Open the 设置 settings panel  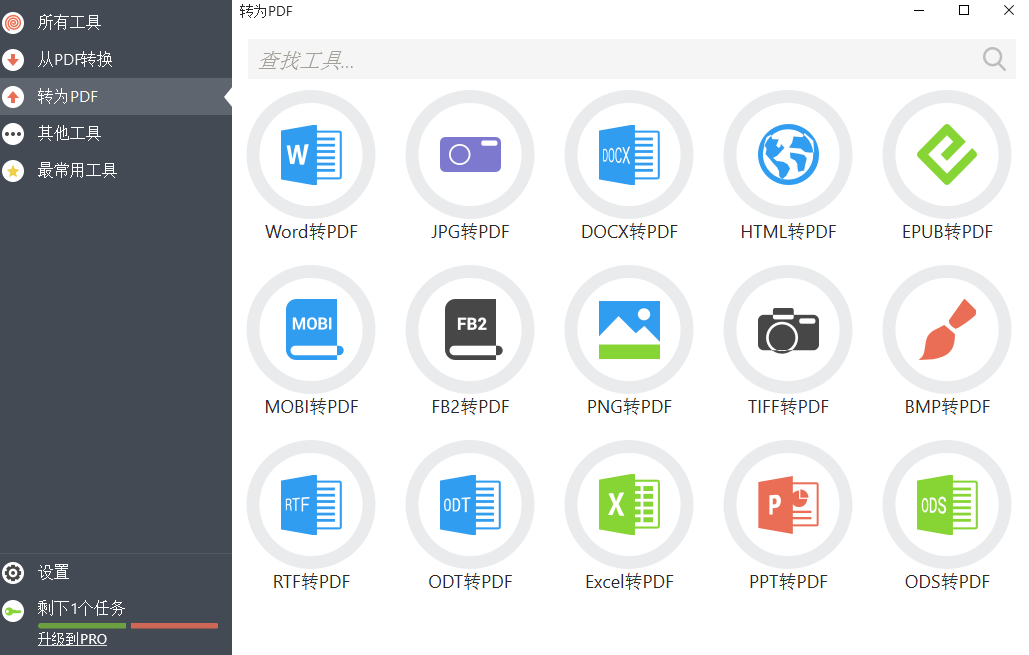pos(55,572)
